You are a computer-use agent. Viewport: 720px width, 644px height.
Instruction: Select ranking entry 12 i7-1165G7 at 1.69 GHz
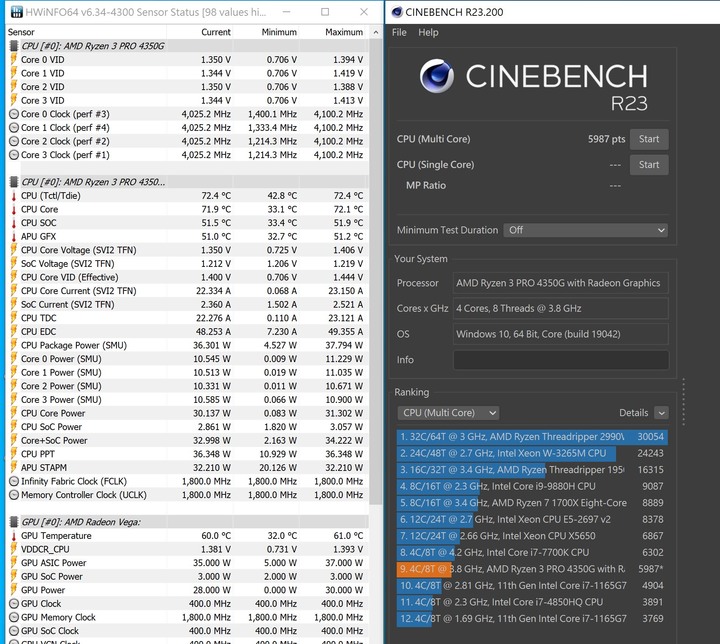532,618
